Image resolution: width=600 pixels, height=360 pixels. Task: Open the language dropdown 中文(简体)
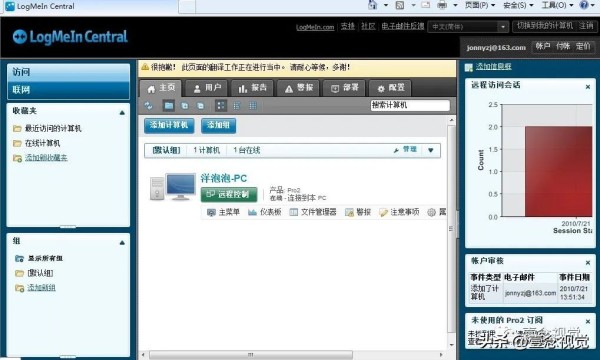pos(468,27)
